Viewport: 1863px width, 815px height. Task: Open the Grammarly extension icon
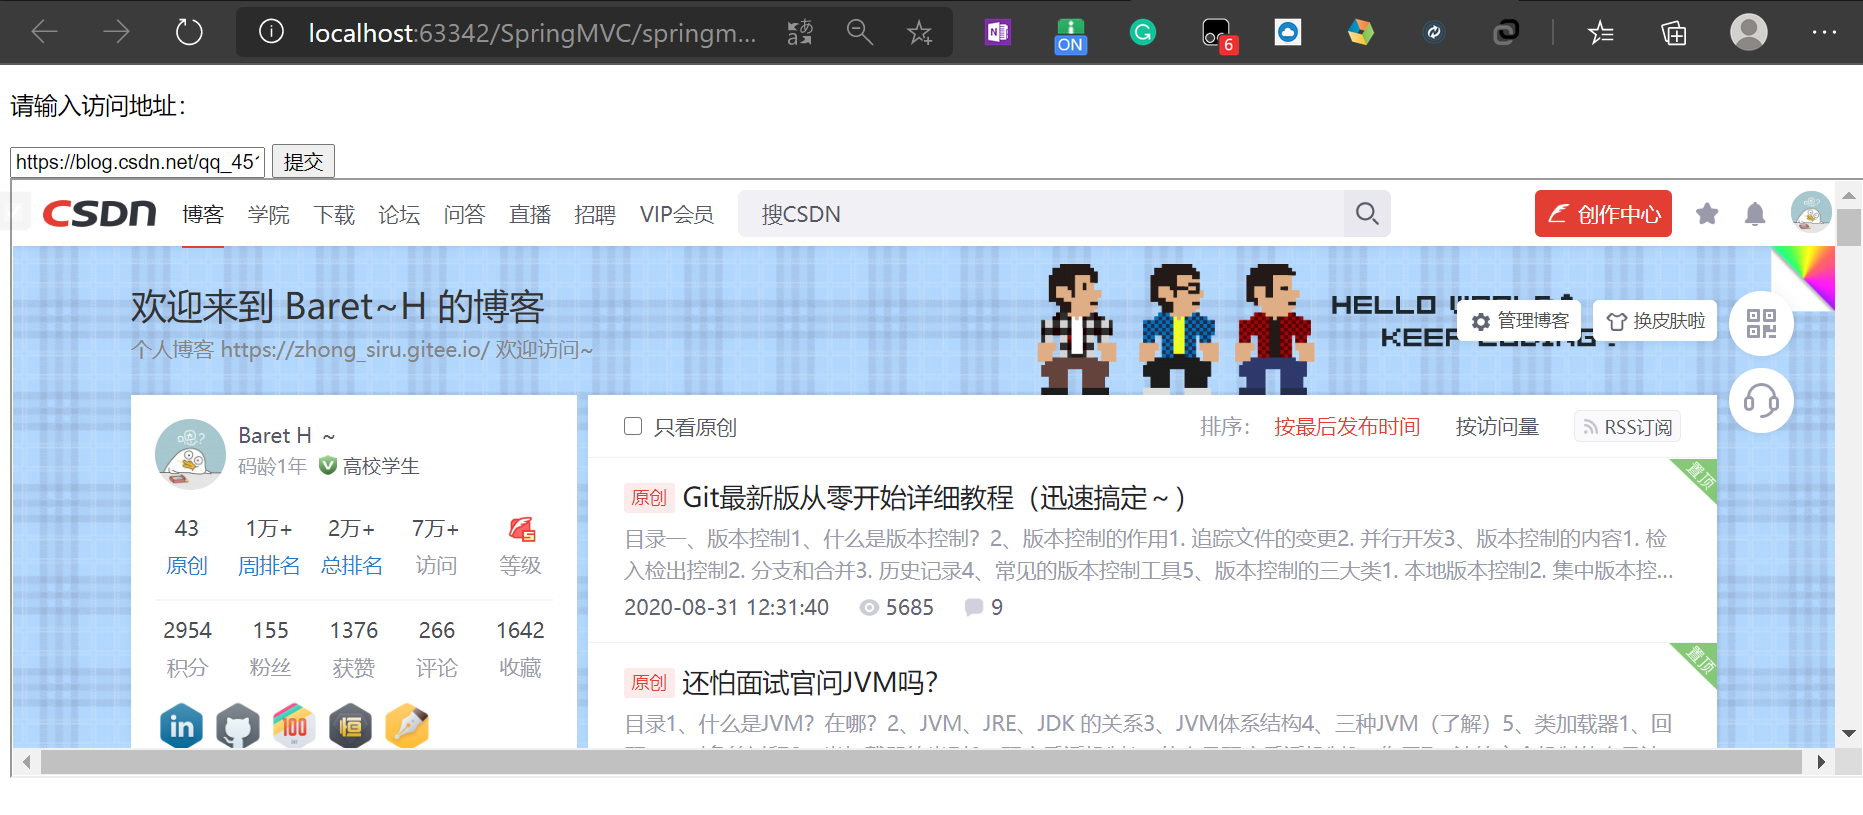click(x=1142, y=32)
